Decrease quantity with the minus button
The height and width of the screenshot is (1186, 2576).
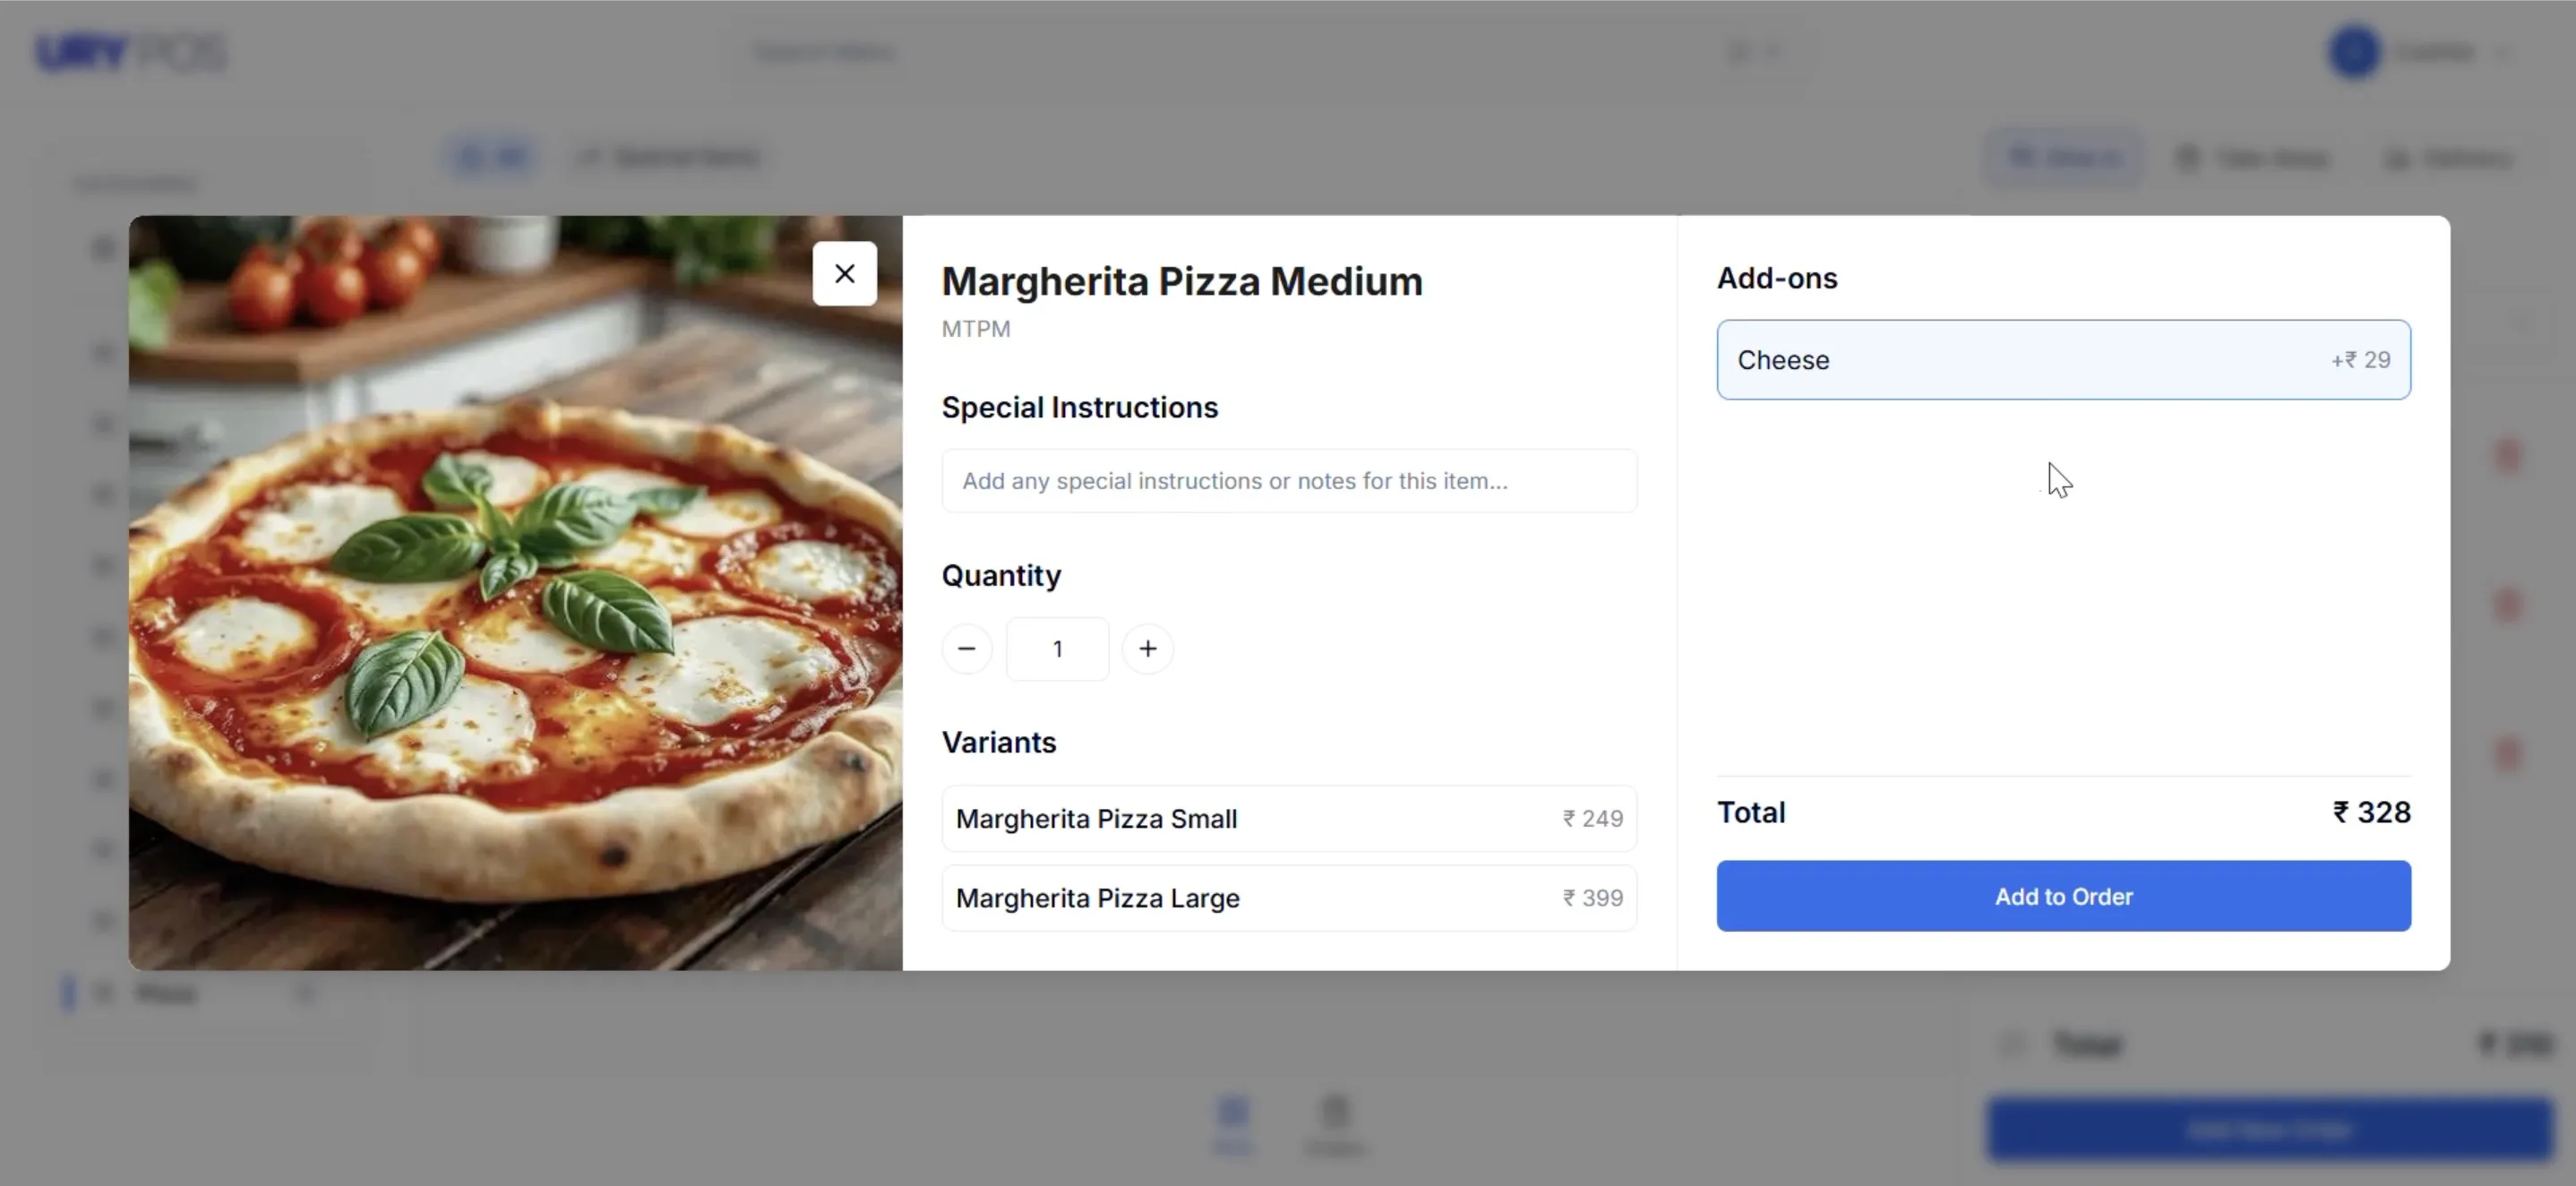(966, 649)
